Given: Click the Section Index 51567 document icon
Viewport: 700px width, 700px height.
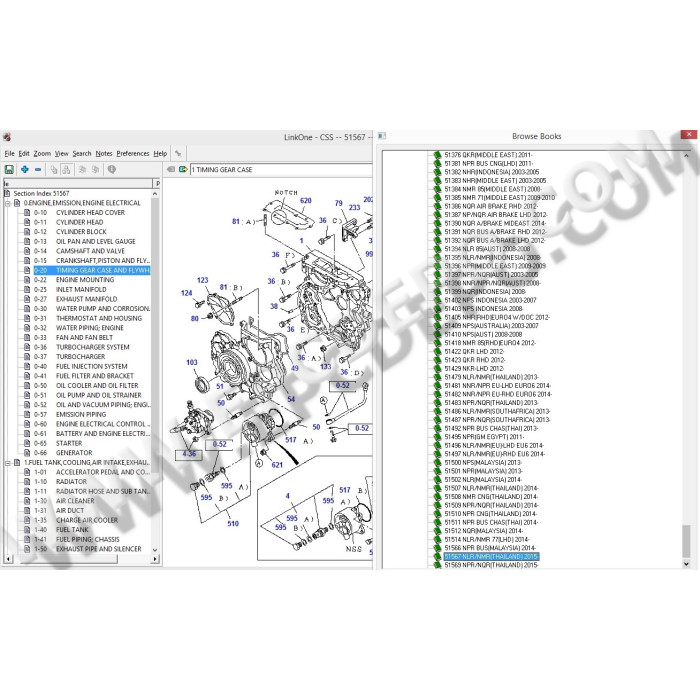Looking at the screenshot, I should pos(7,193).
